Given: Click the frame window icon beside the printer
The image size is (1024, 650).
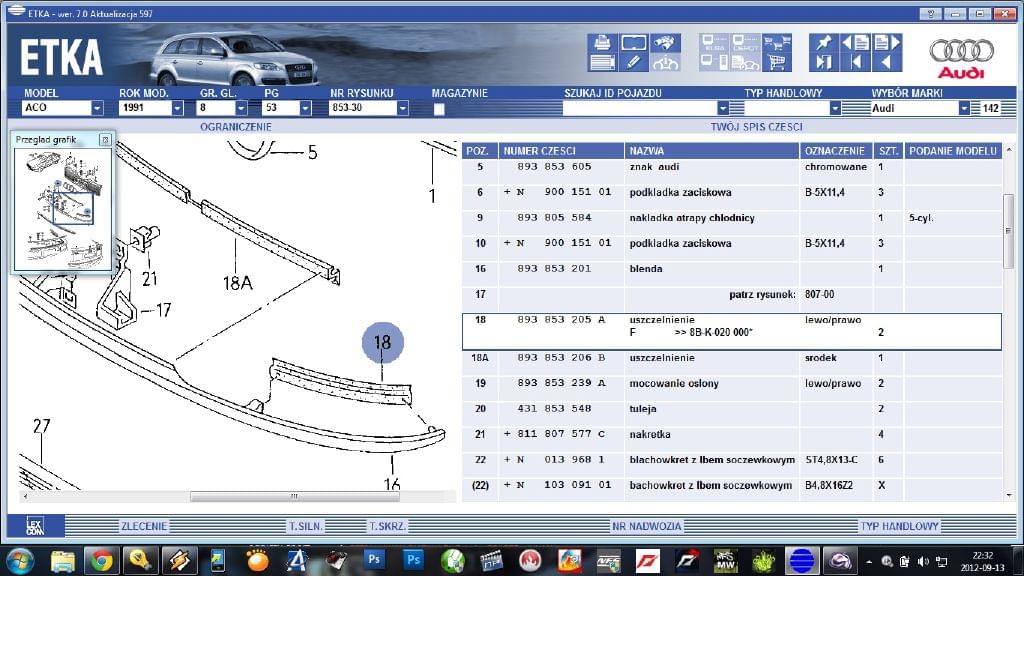Looking at the screenshot, I should click(633, 43).
